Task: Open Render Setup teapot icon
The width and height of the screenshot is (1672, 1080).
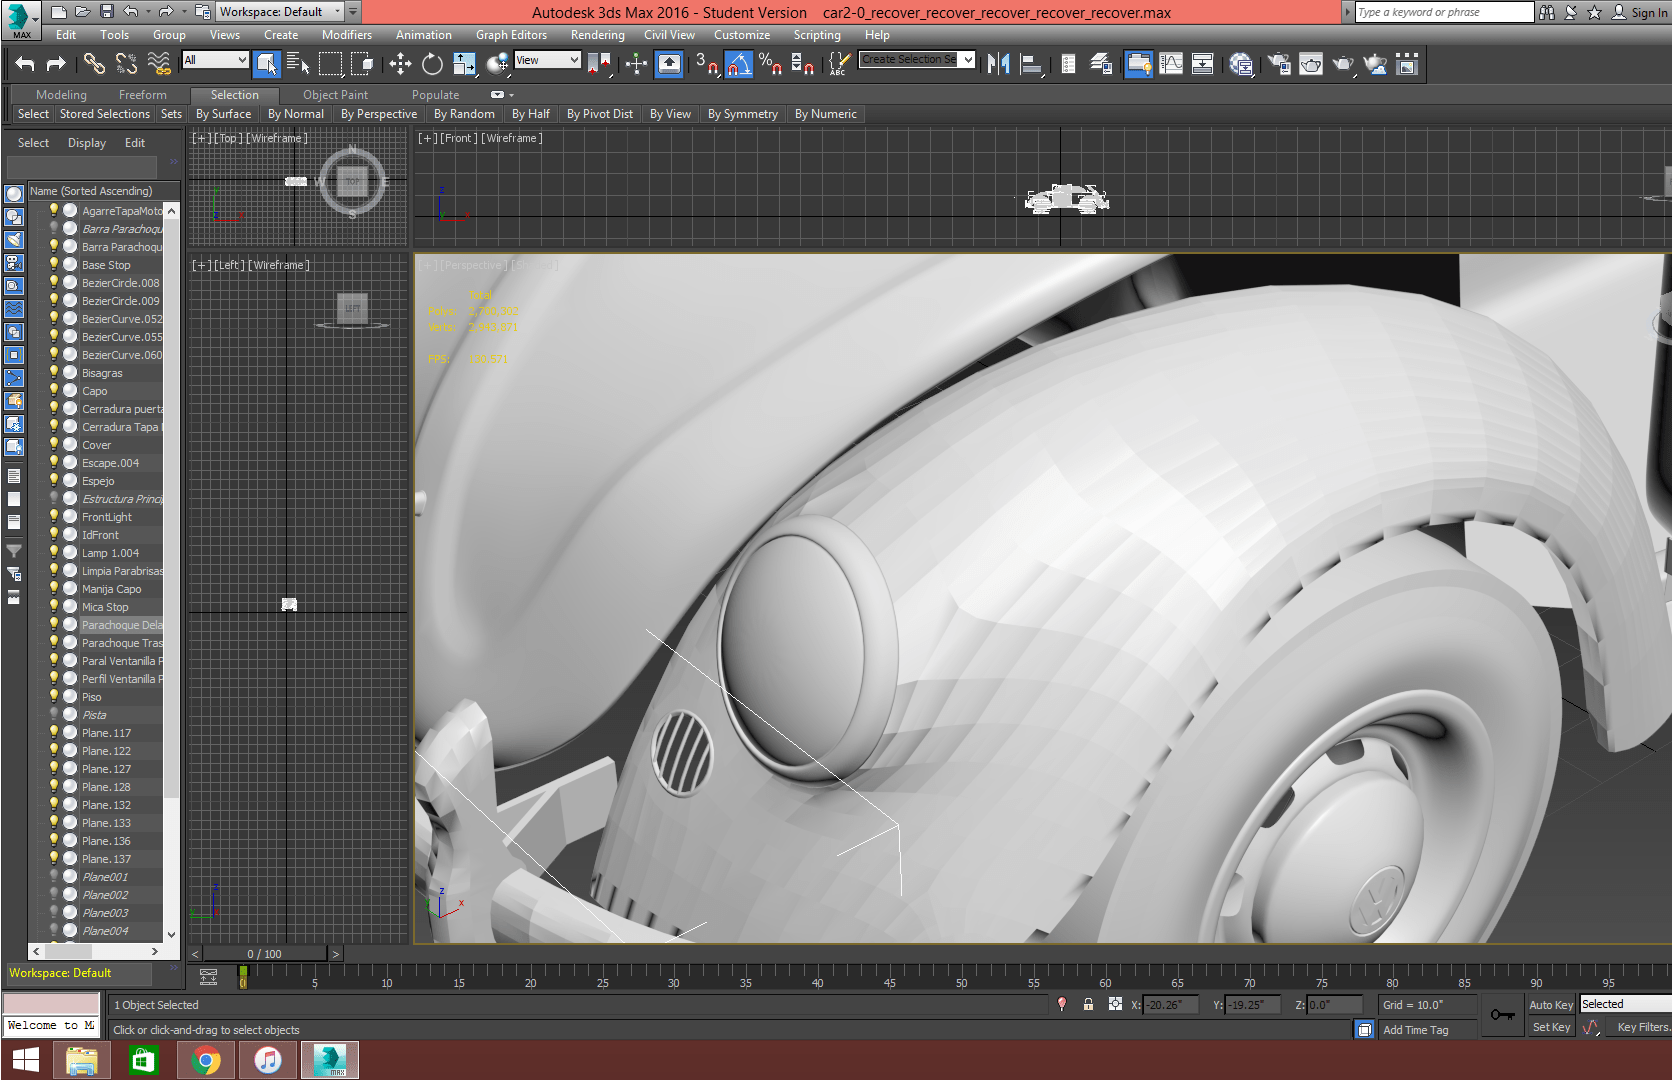Action: pos(1279,65)
